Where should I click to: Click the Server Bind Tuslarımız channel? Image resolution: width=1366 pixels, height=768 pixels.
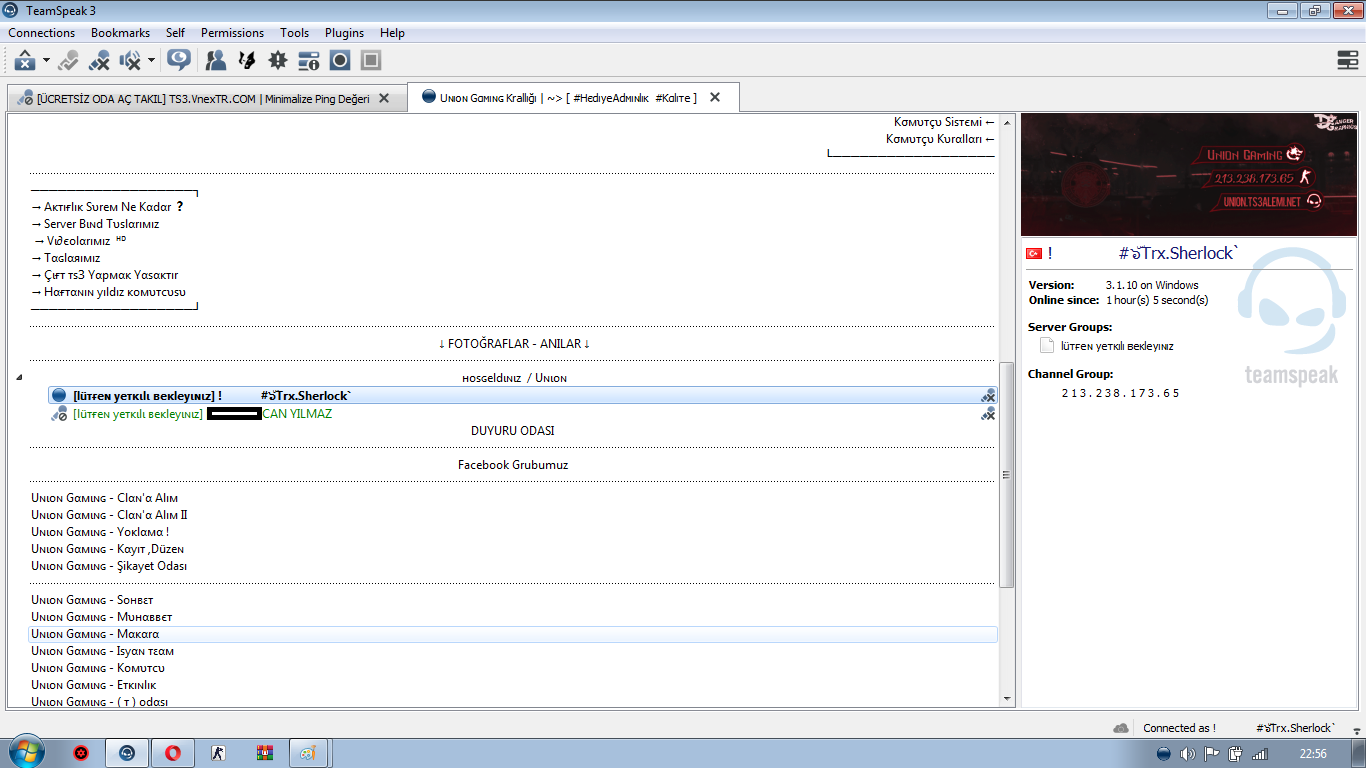click(95, 224)
